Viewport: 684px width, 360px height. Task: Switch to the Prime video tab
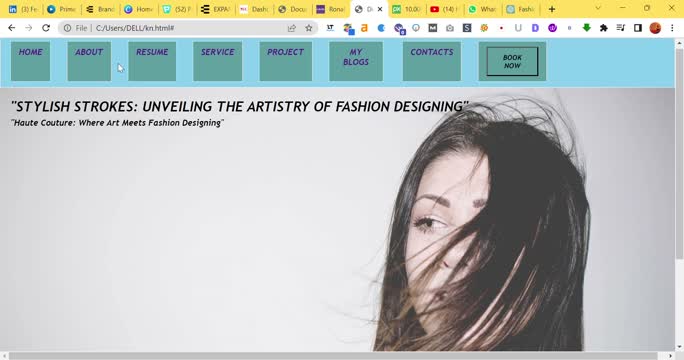pos(61,9)
